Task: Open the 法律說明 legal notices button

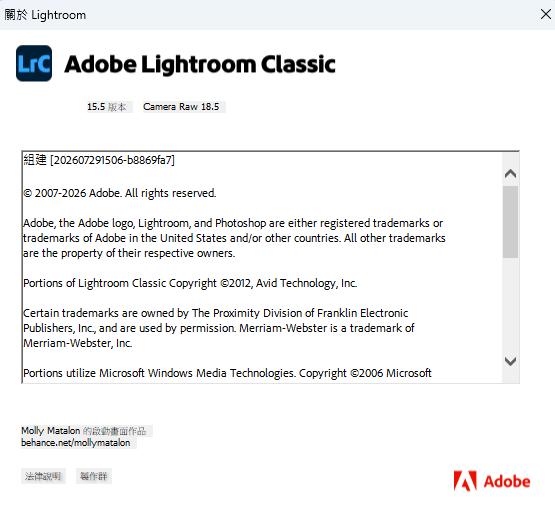Action: pyautogui.click(x=43, y=476)
